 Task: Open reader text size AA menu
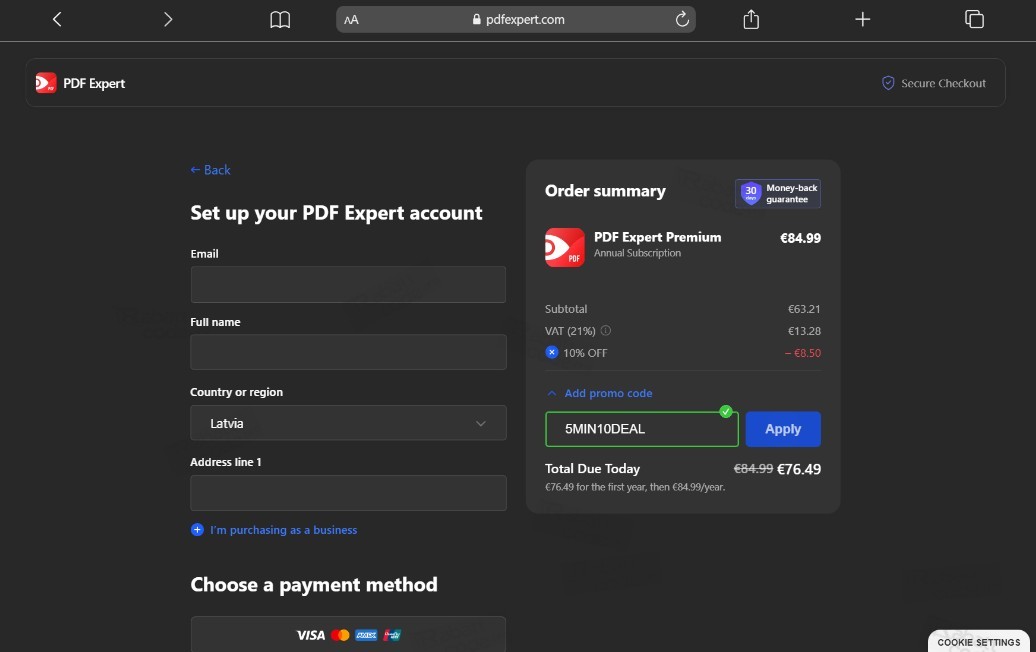coord(352,20)
